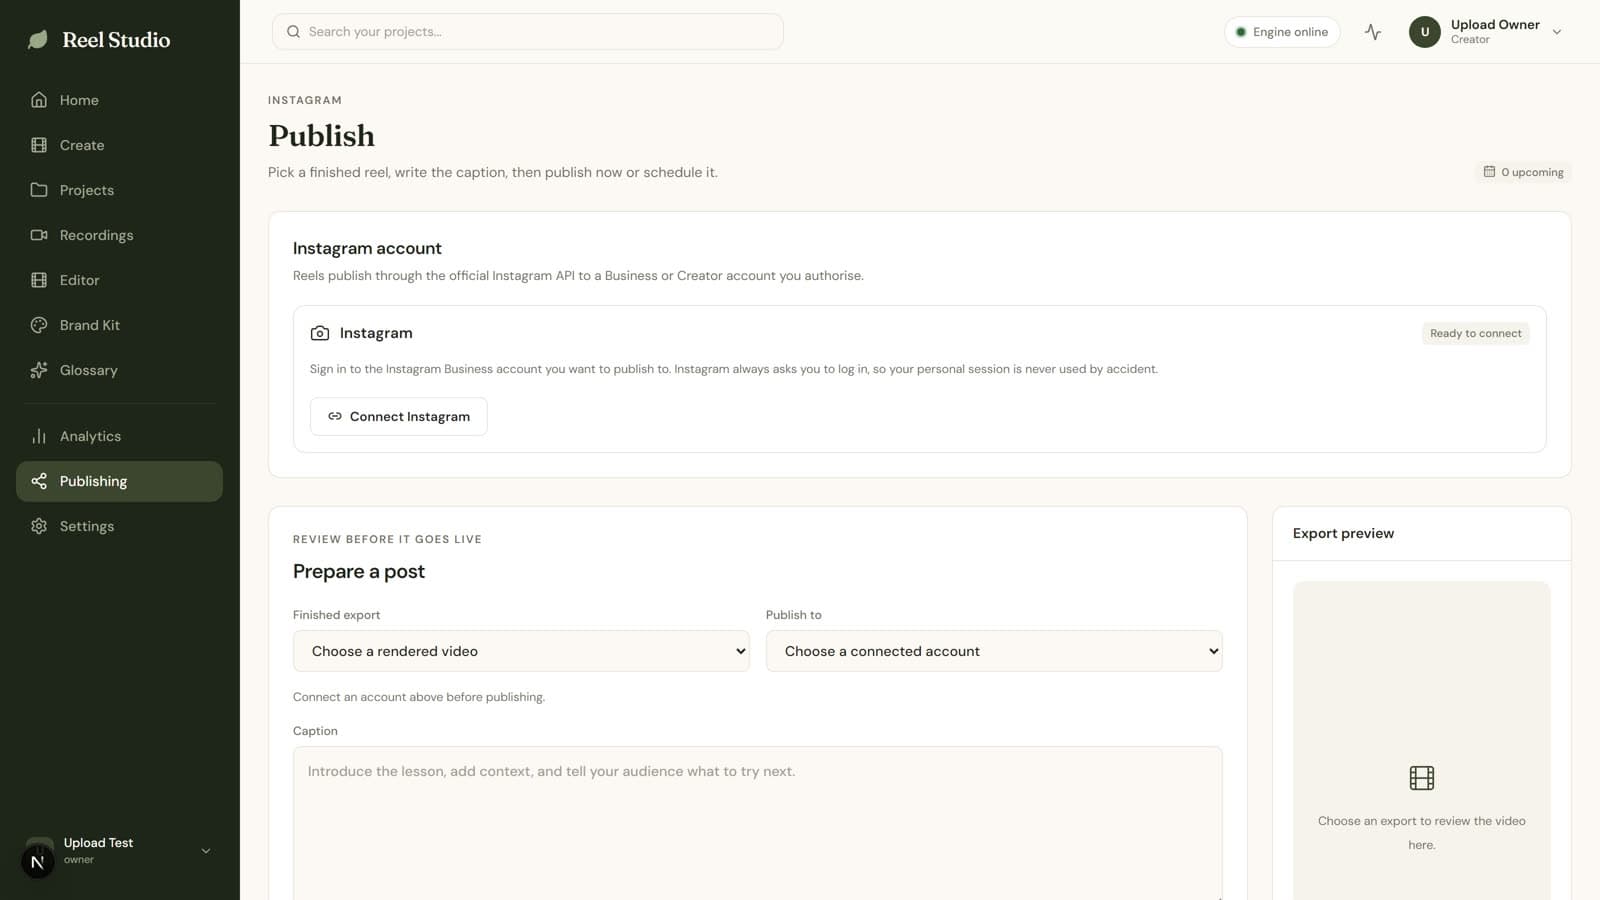Open the Choose a rendered video dropdown

521,651
